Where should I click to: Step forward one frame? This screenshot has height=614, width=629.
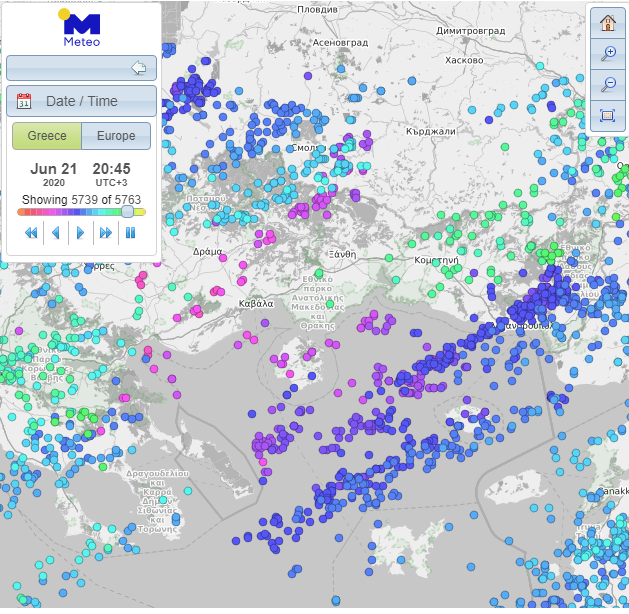[81, 233]
